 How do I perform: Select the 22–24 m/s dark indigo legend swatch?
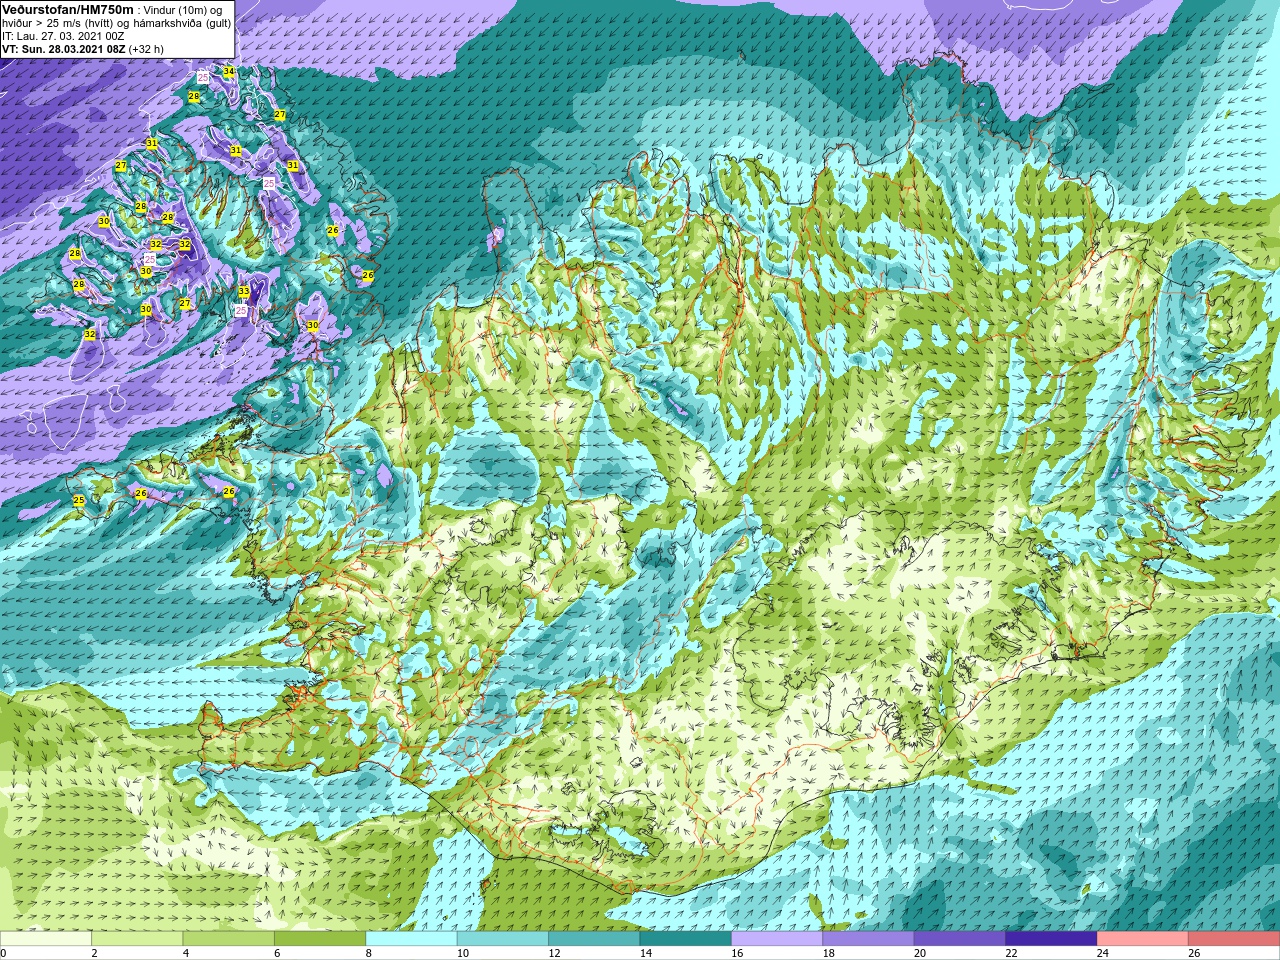click(1052, 939)
